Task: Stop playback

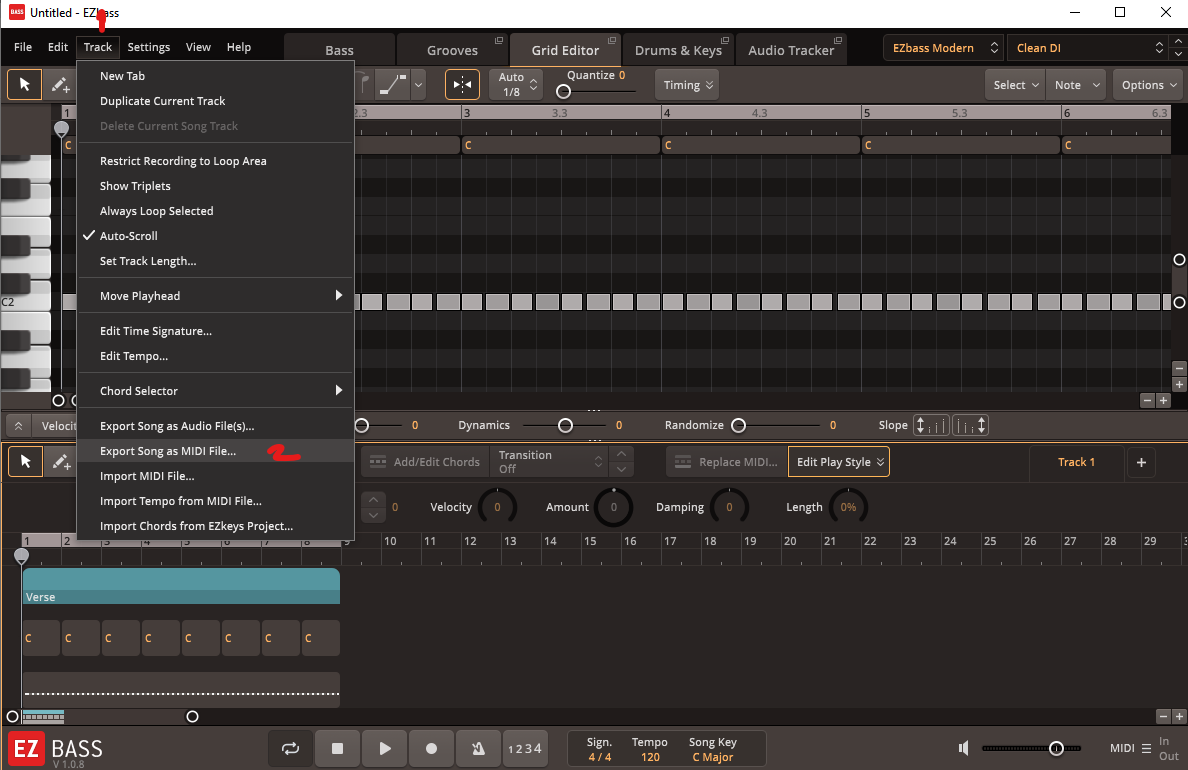Action: tap(338, 749)
